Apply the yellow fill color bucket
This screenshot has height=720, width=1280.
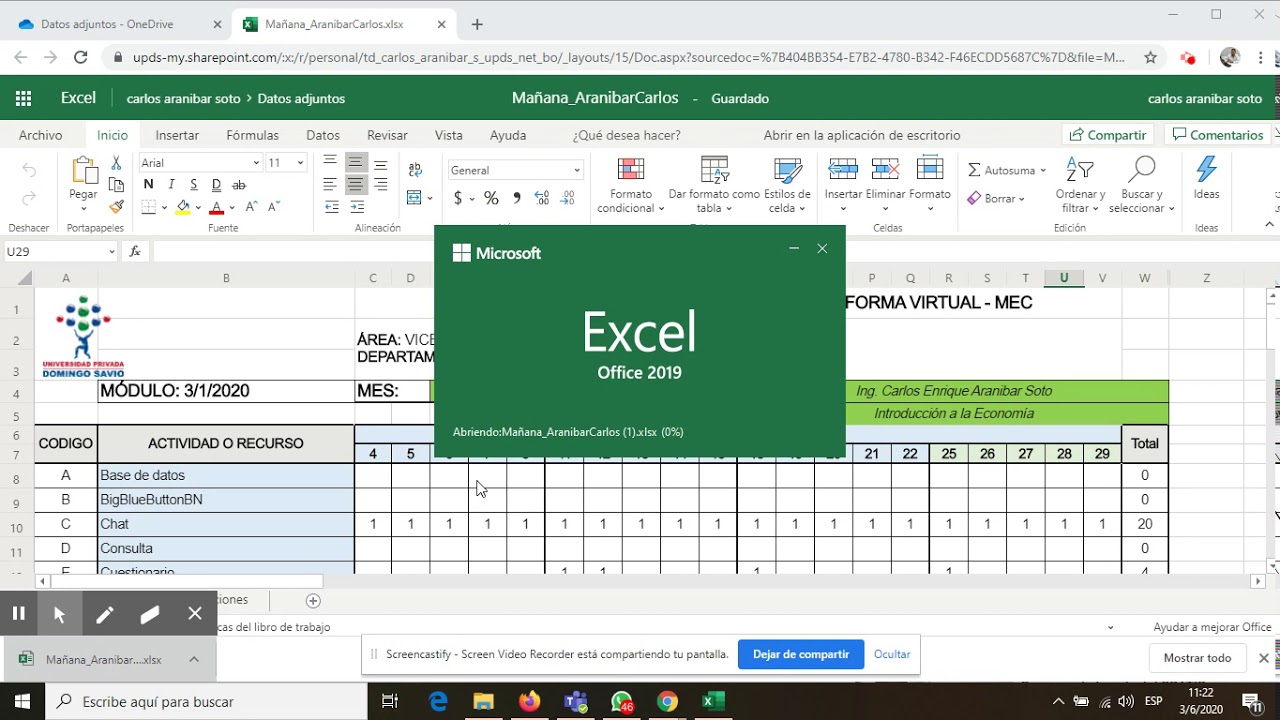click(183, 208)
